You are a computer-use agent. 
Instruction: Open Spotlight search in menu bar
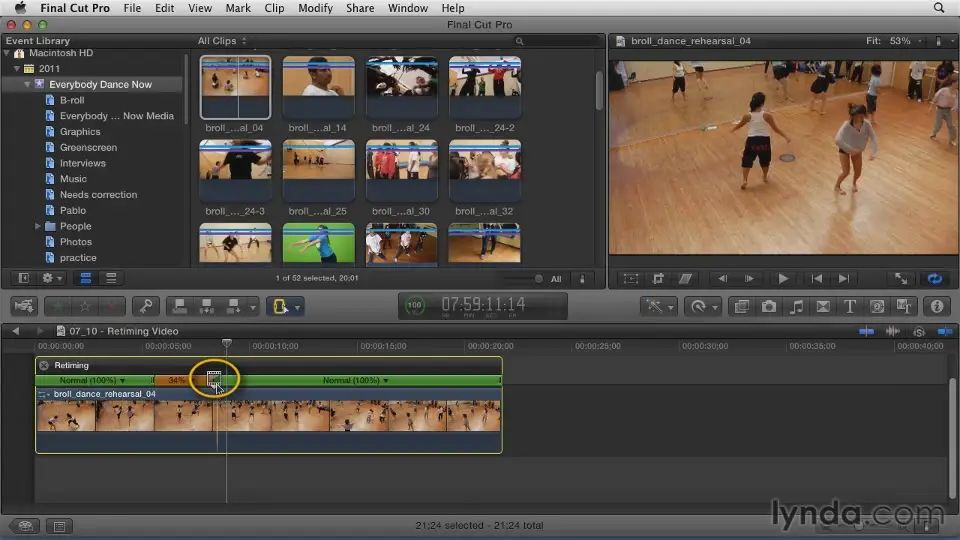click(939, 8)
